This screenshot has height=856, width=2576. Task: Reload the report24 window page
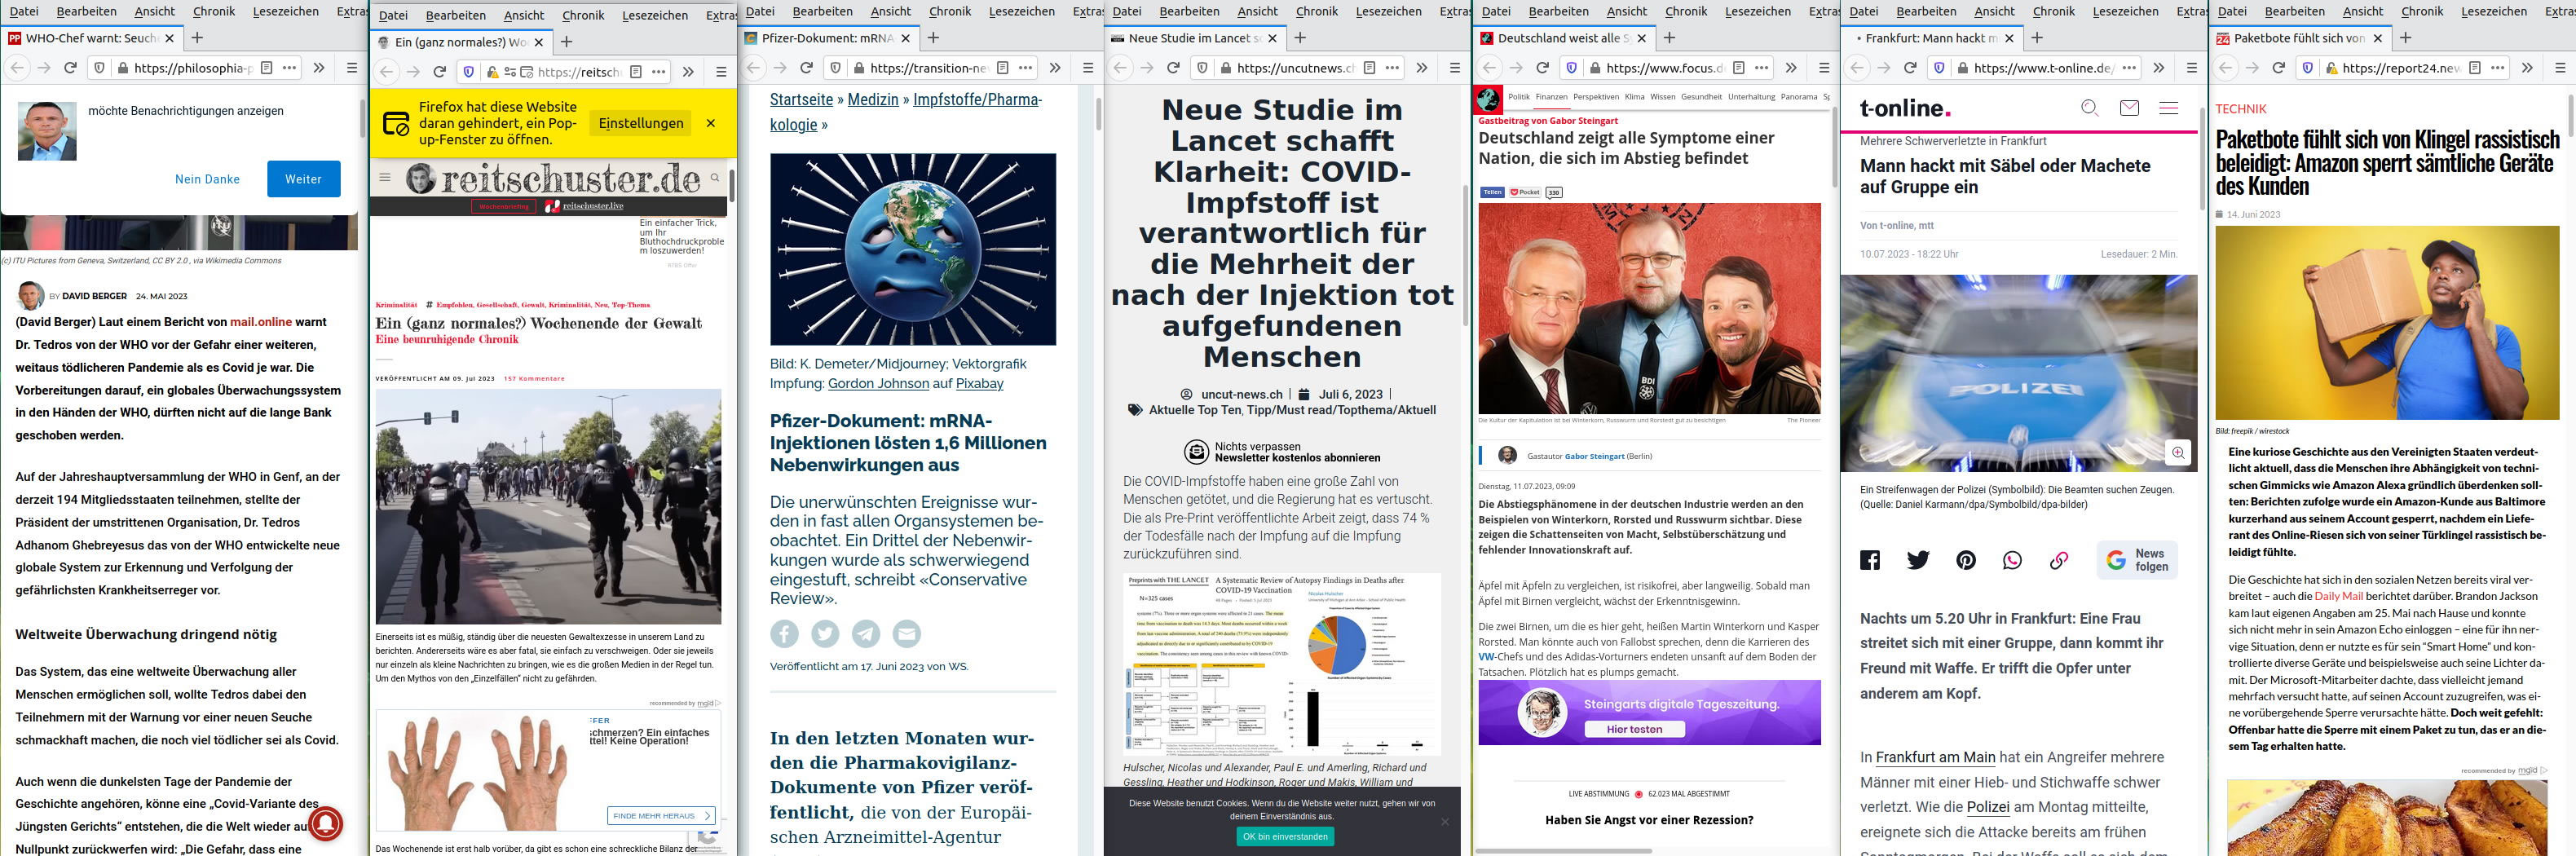coord(2278,68)
